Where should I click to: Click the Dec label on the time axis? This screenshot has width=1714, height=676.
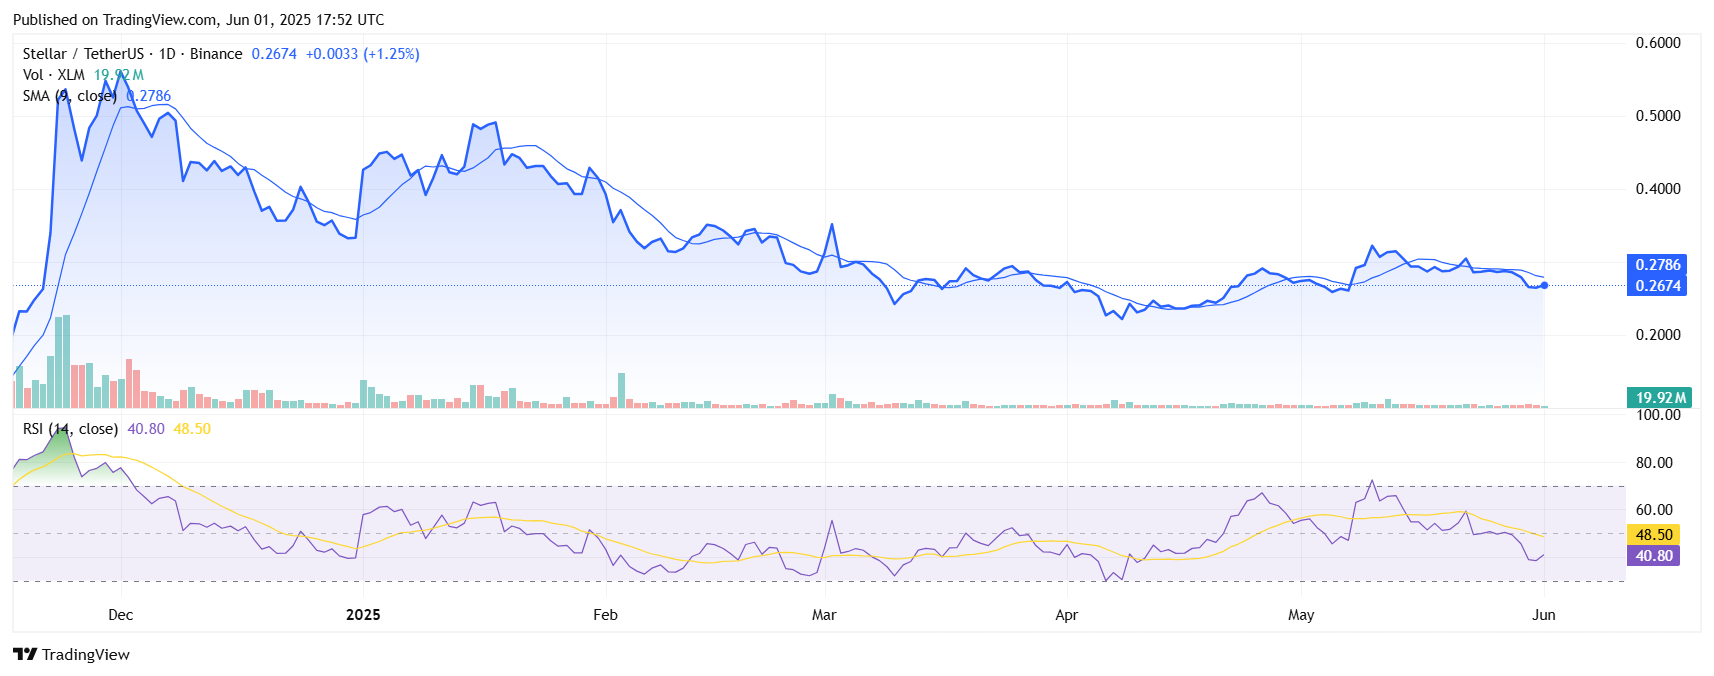pos(120,615)
